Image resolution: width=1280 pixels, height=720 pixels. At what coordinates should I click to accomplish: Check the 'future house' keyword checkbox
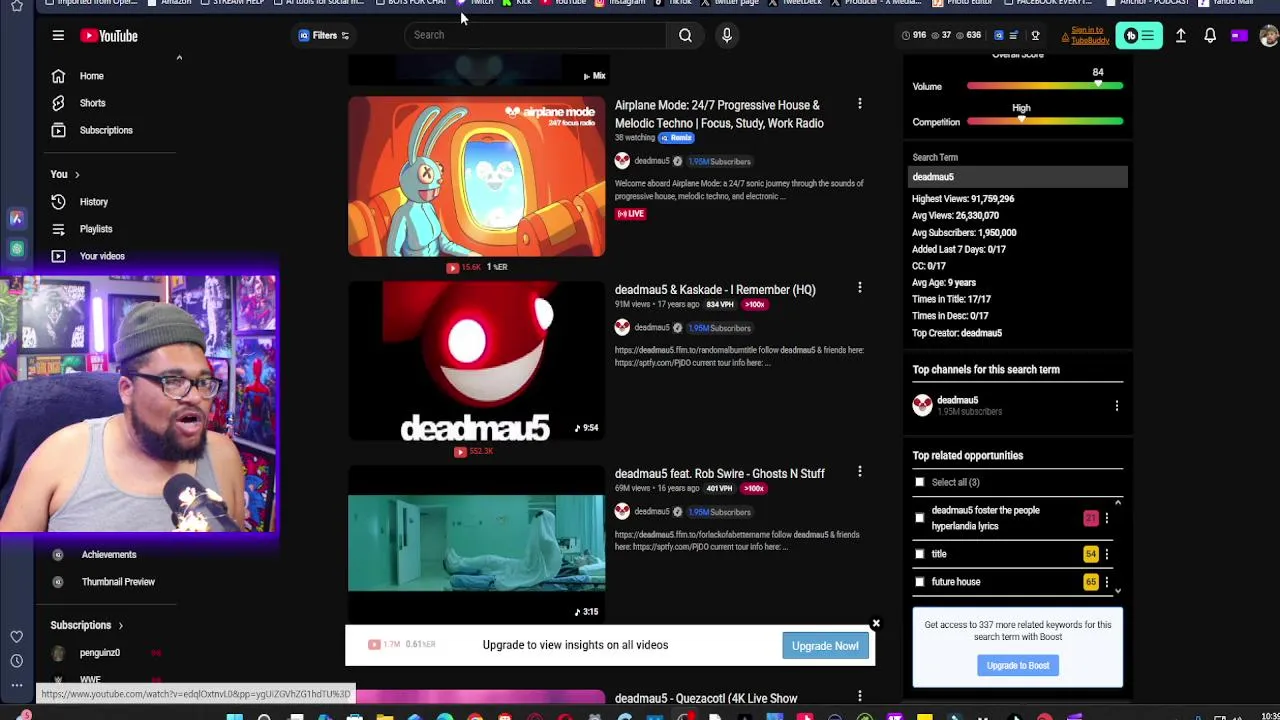point(920,582)
